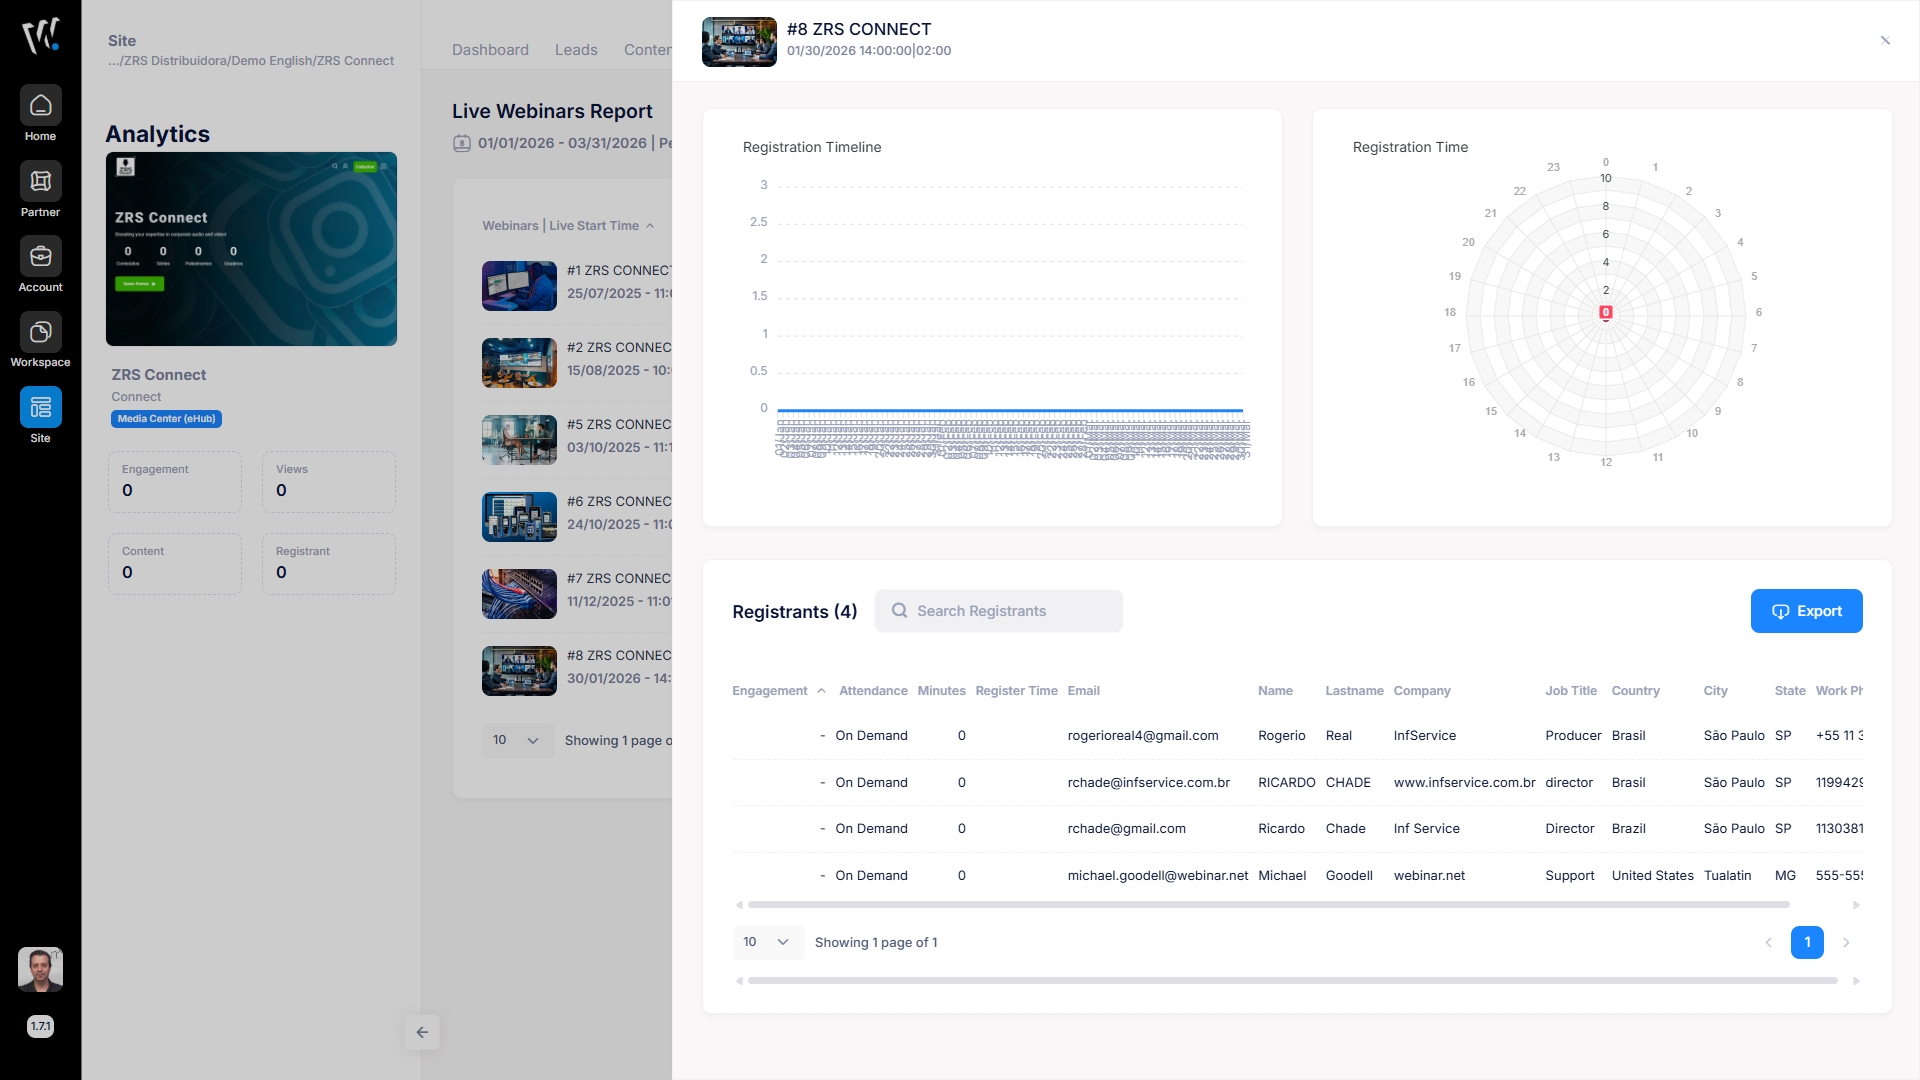The image size is (1920, 1080).
Task: Sort by City column header
Action: 1715,691
